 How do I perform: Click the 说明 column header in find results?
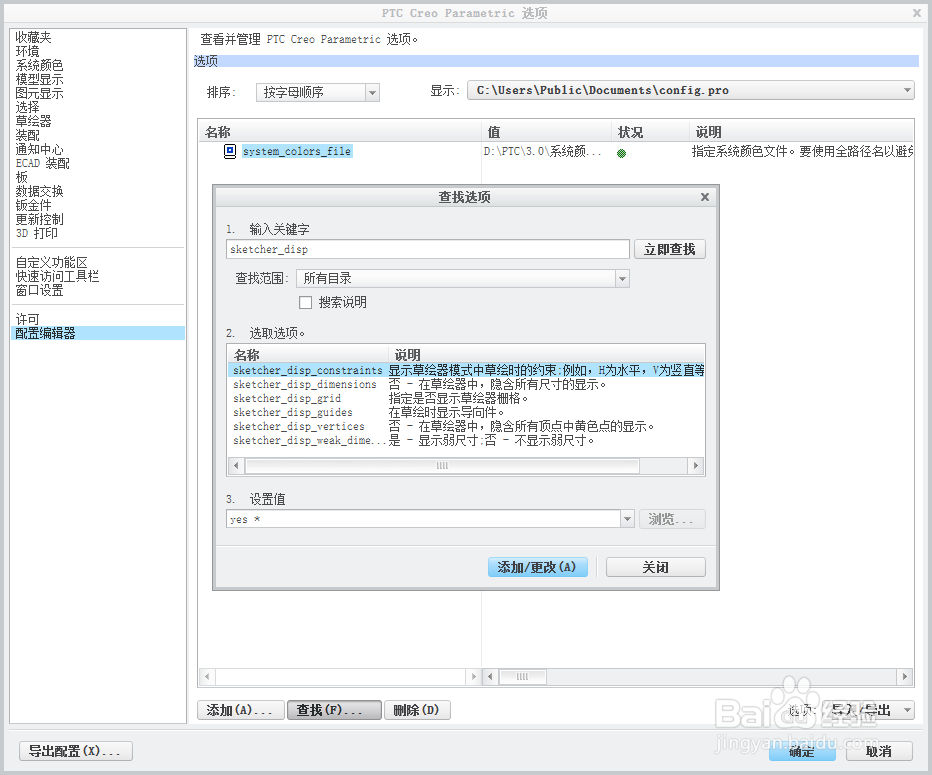coord(546,355)
